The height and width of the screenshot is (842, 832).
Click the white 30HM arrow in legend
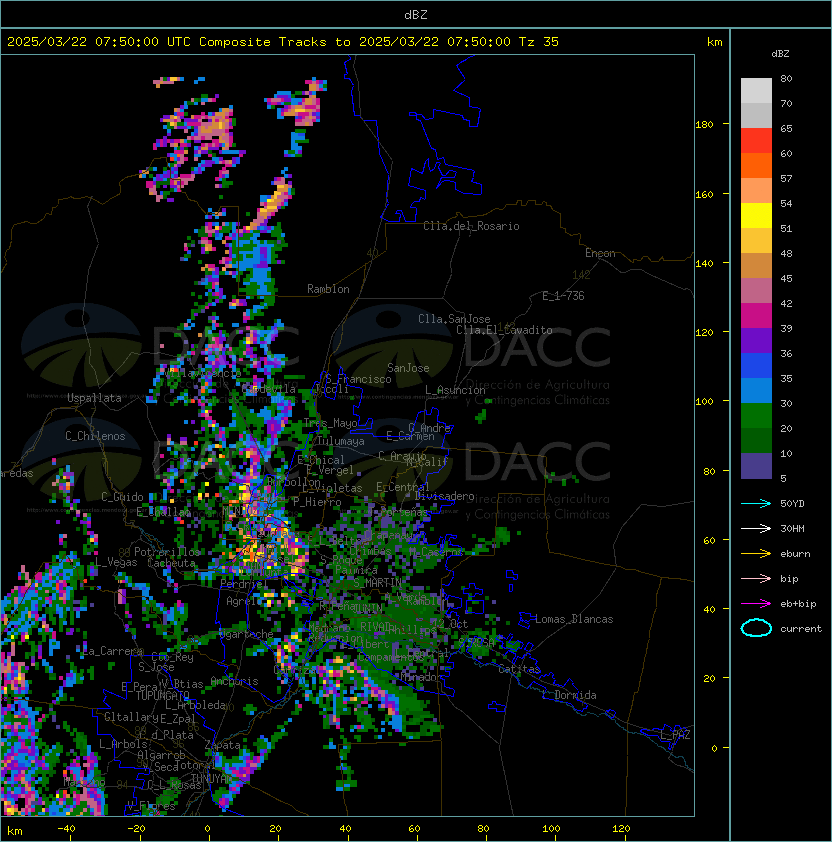tap(756, 529)
